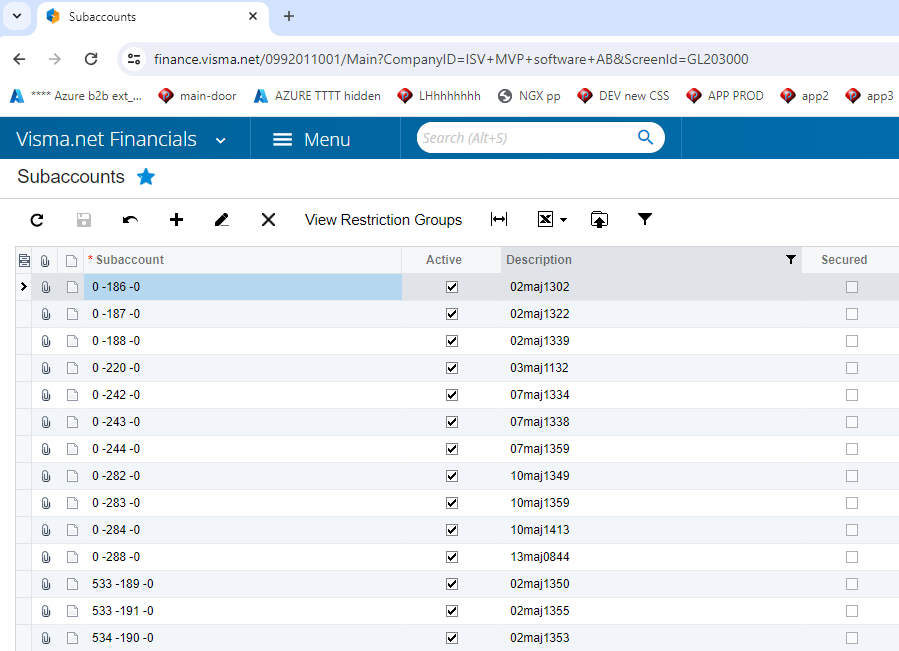This screenshot has width=899, height=651.
Task: Click View Restriction Groups
Action: point(384,220)
